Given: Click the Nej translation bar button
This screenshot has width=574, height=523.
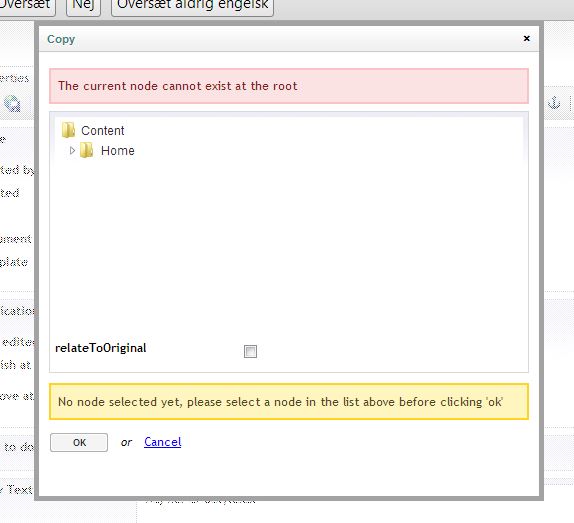Looking at the screenshot, I should (83, 6).
